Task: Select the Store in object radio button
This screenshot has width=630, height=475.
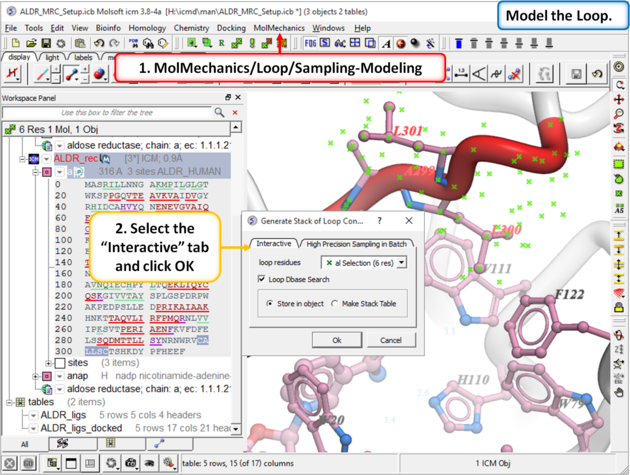Action: click(x=270, y=303)
